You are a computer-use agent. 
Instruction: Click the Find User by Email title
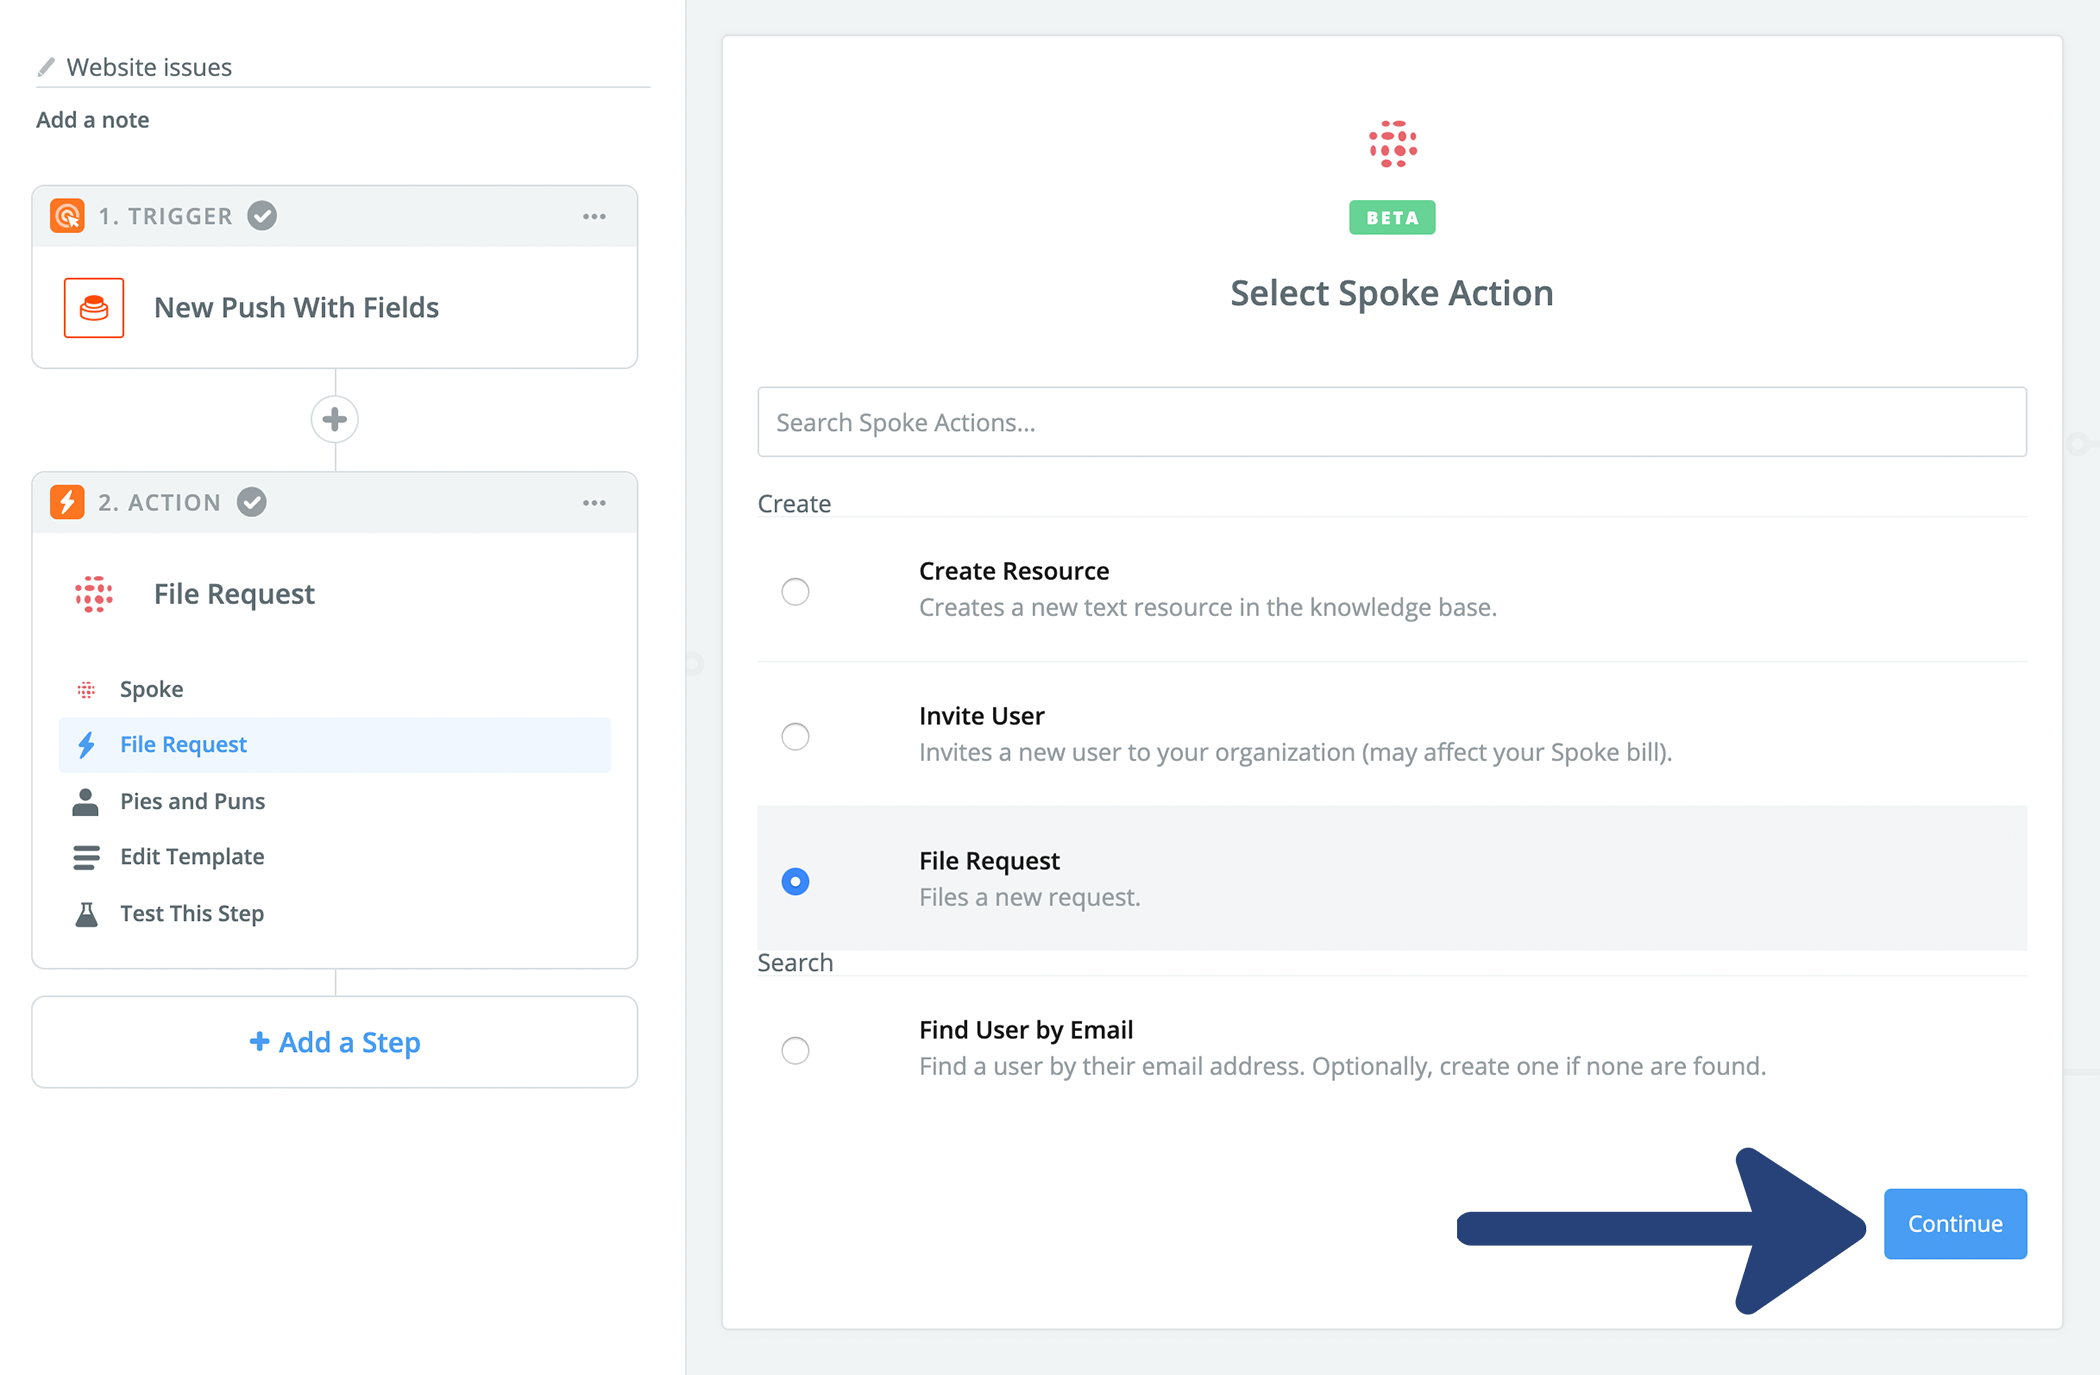(x=1026, y=1030)
